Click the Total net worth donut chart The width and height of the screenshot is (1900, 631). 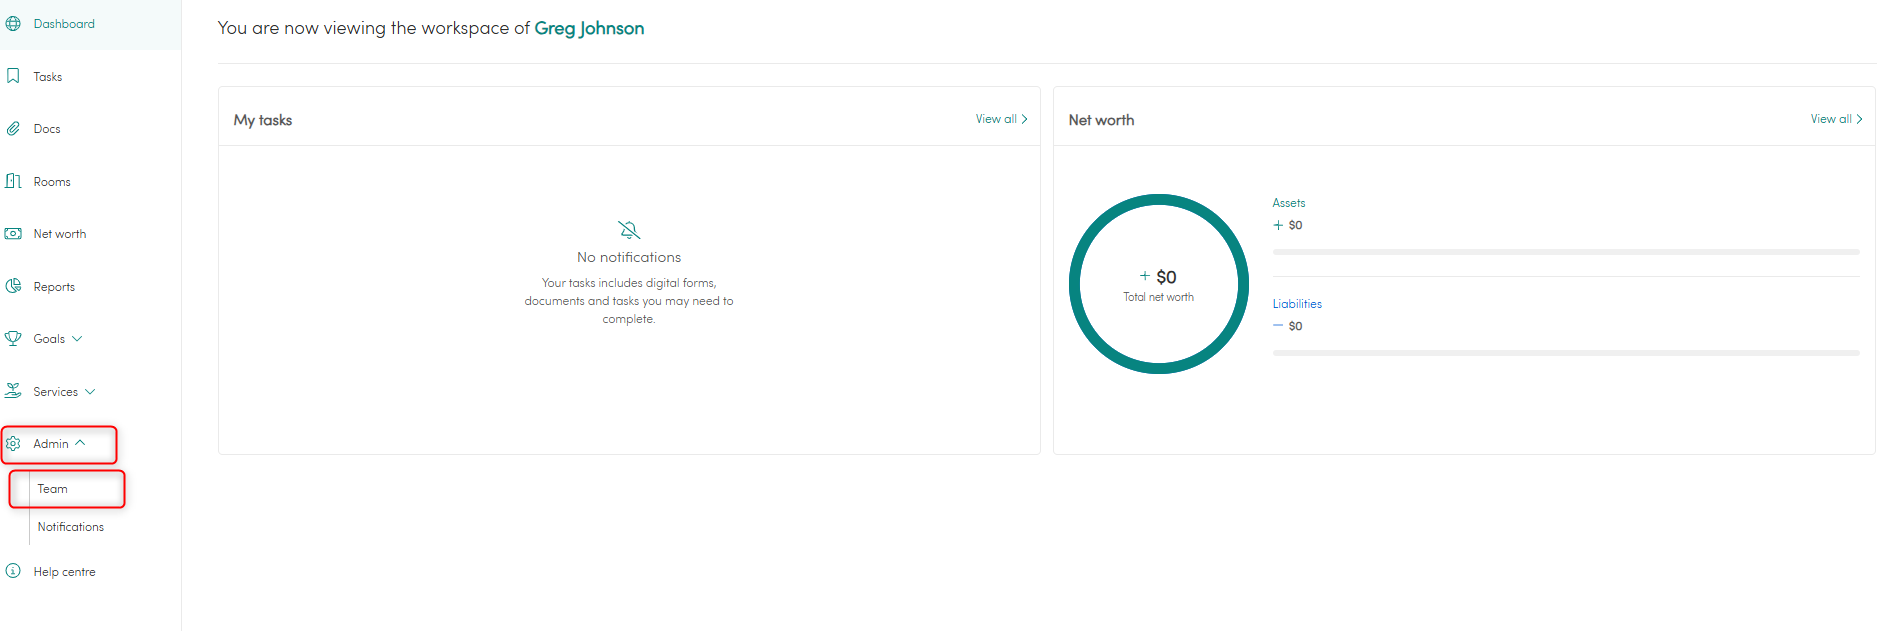point(1159,284)
